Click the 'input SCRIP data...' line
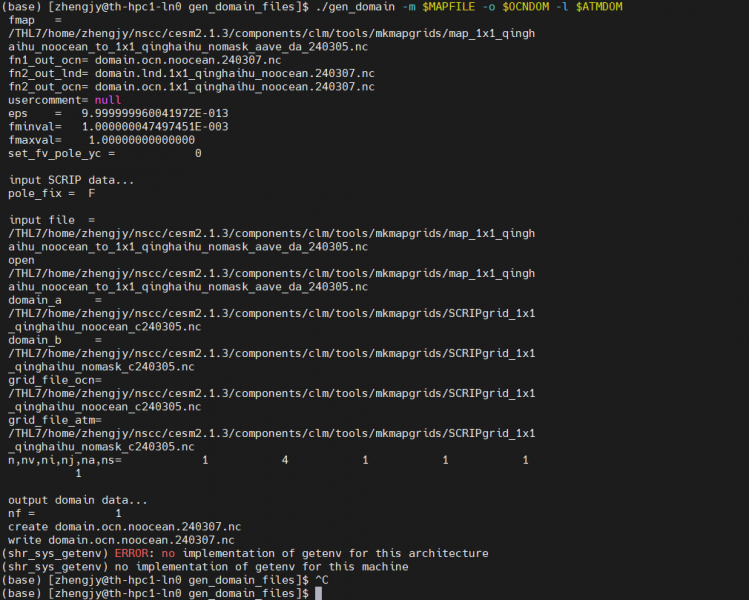Screen dimensions: 749x600 pyautogui.click(x=71, y=180)
